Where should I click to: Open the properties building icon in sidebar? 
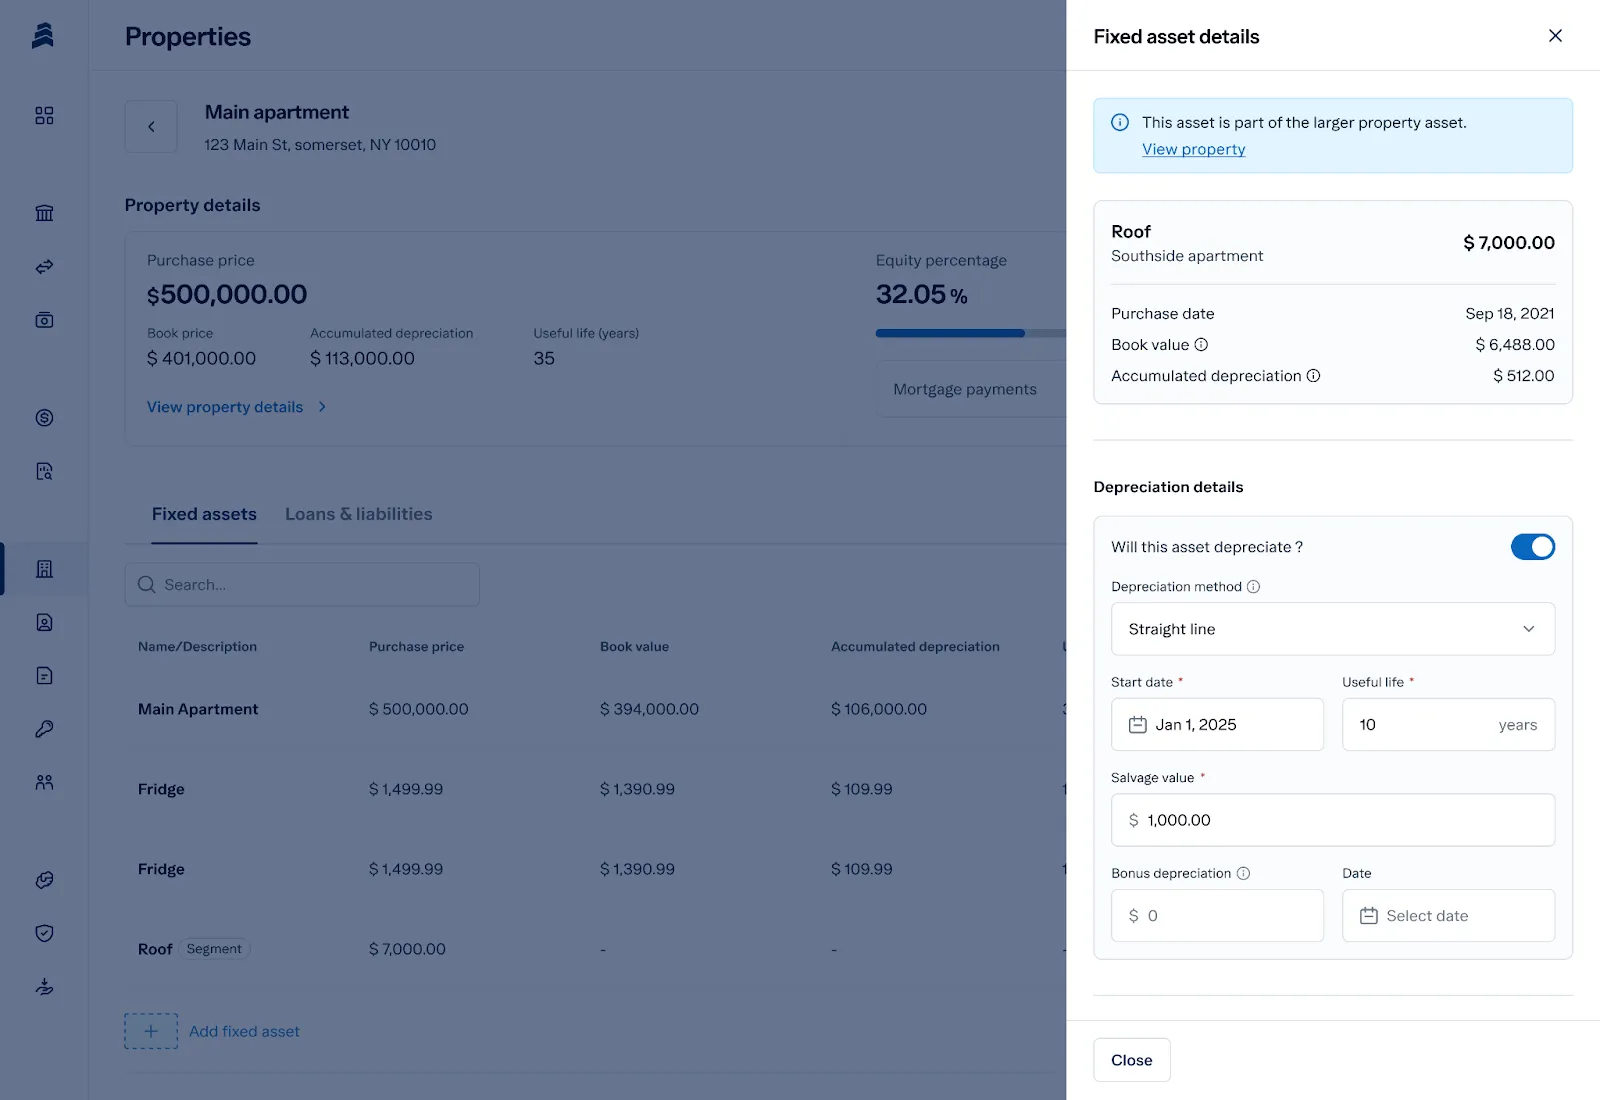[x=44, y=569]
